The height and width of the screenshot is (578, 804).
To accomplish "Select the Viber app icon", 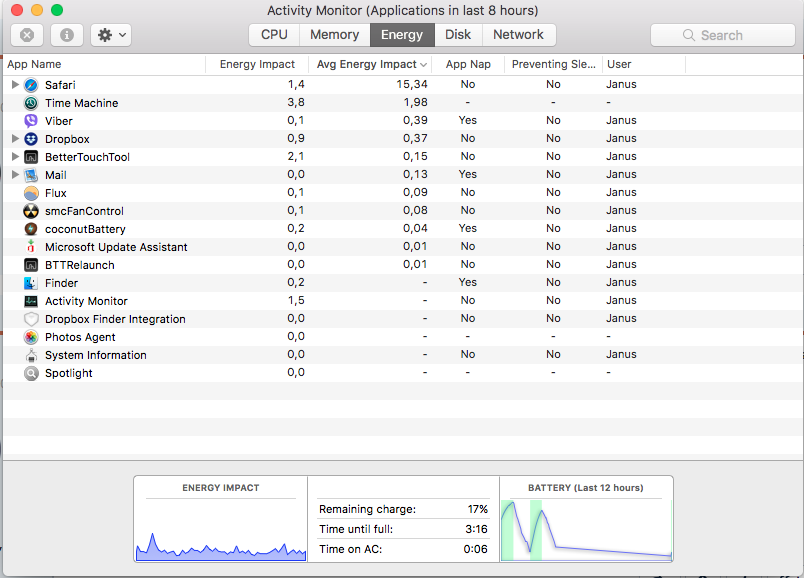I will [31, 121].
